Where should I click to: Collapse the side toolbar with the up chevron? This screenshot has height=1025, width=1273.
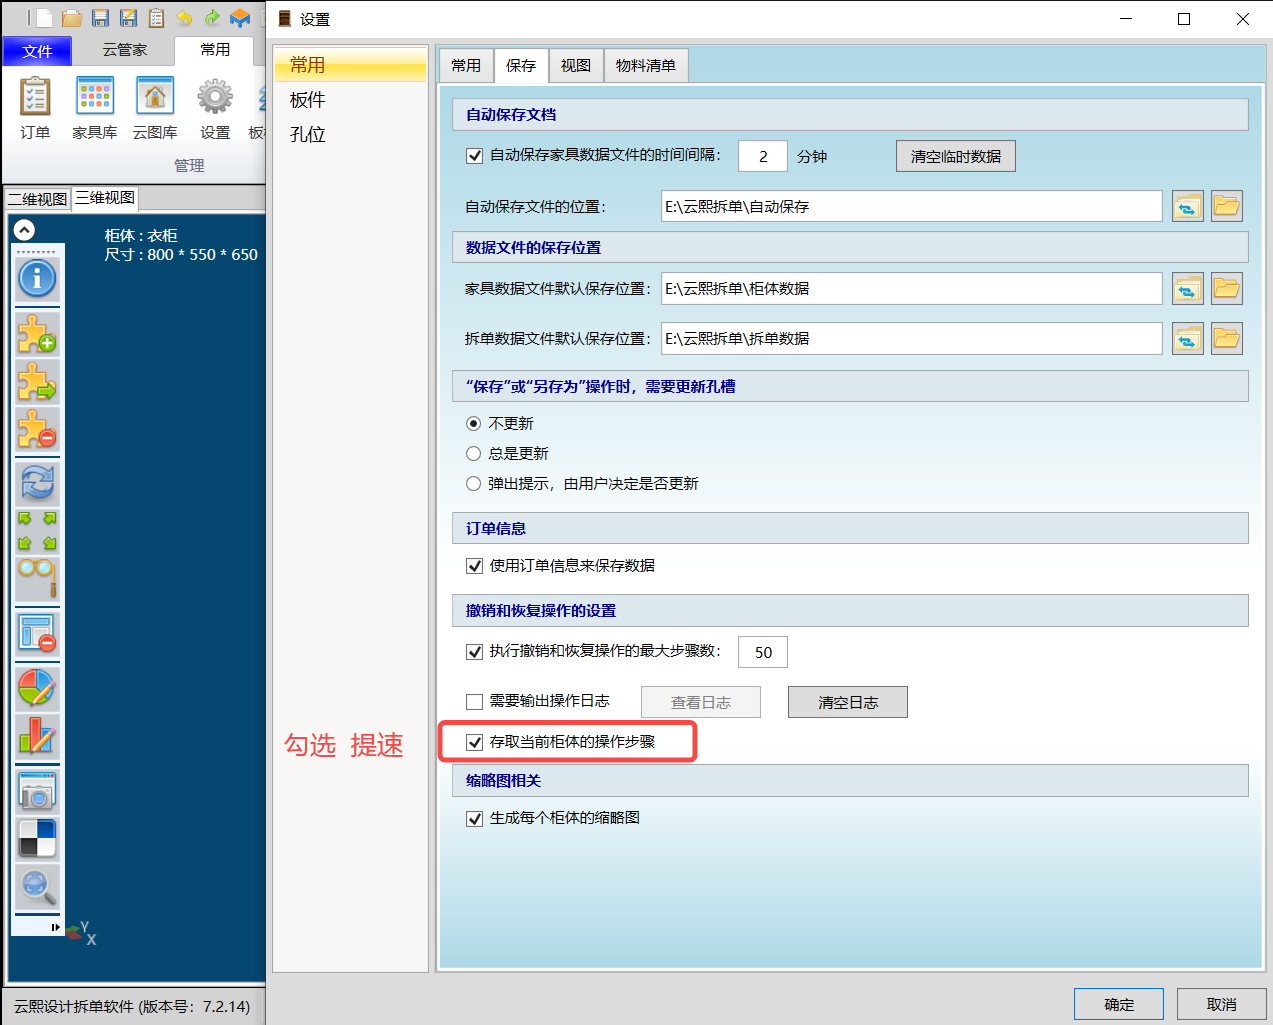pos(25,229)
